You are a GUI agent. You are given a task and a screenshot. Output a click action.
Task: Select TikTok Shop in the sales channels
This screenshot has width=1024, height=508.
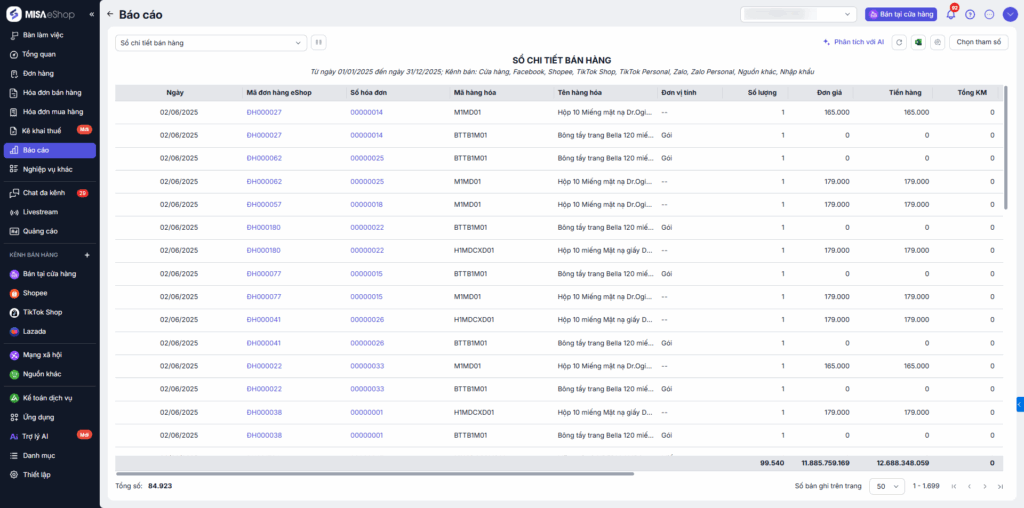pos(42,312)
